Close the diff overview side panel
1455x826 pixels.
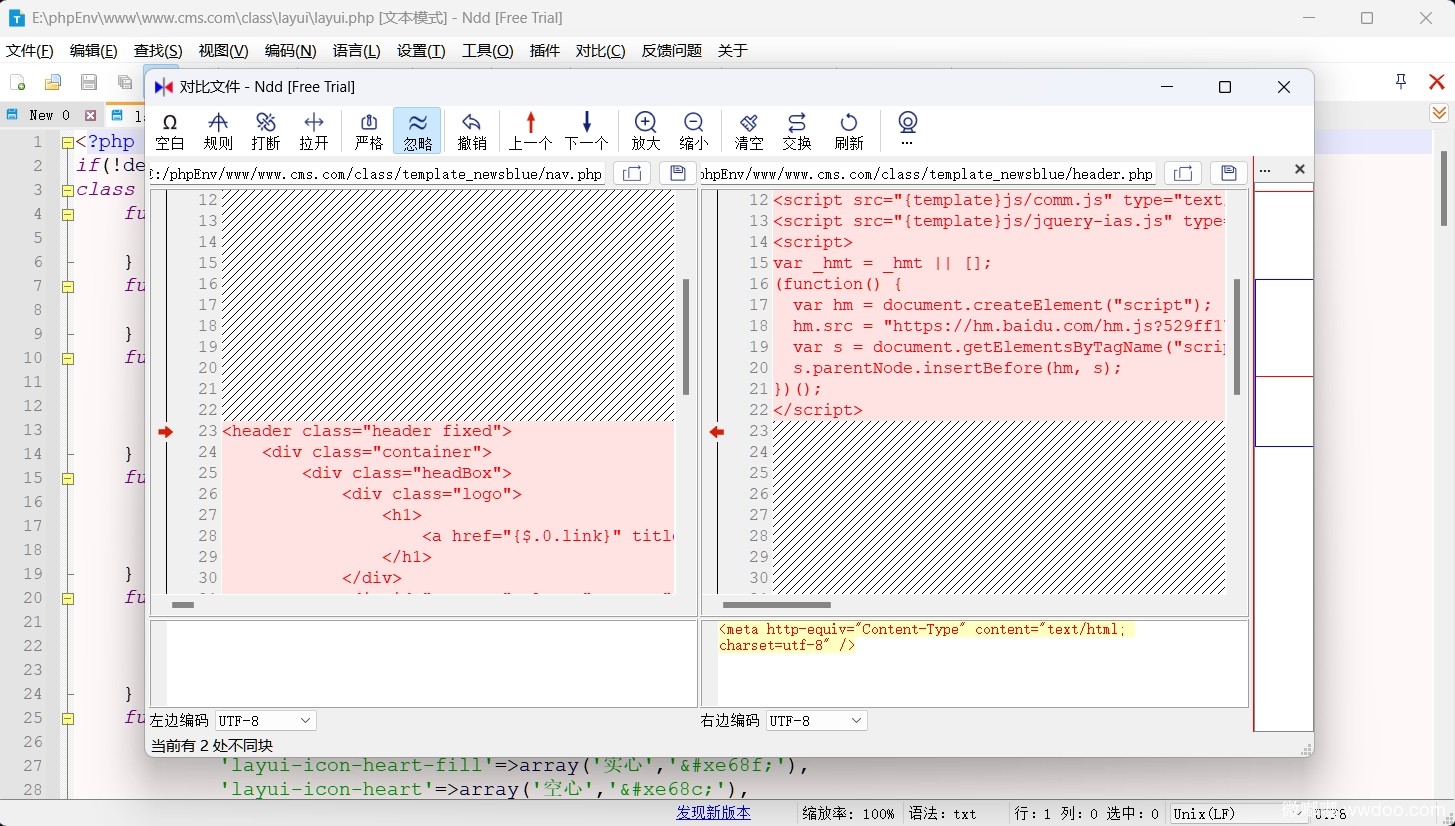click(1299, 169)
